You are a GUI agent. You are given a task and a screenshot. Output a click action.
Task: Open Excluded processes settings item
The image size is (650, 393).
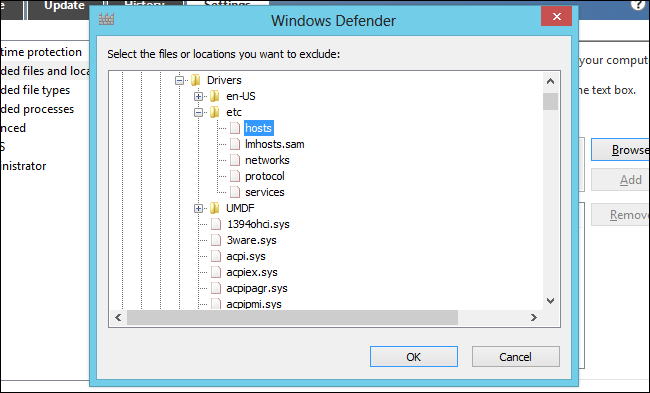click(x=37, y=109)
